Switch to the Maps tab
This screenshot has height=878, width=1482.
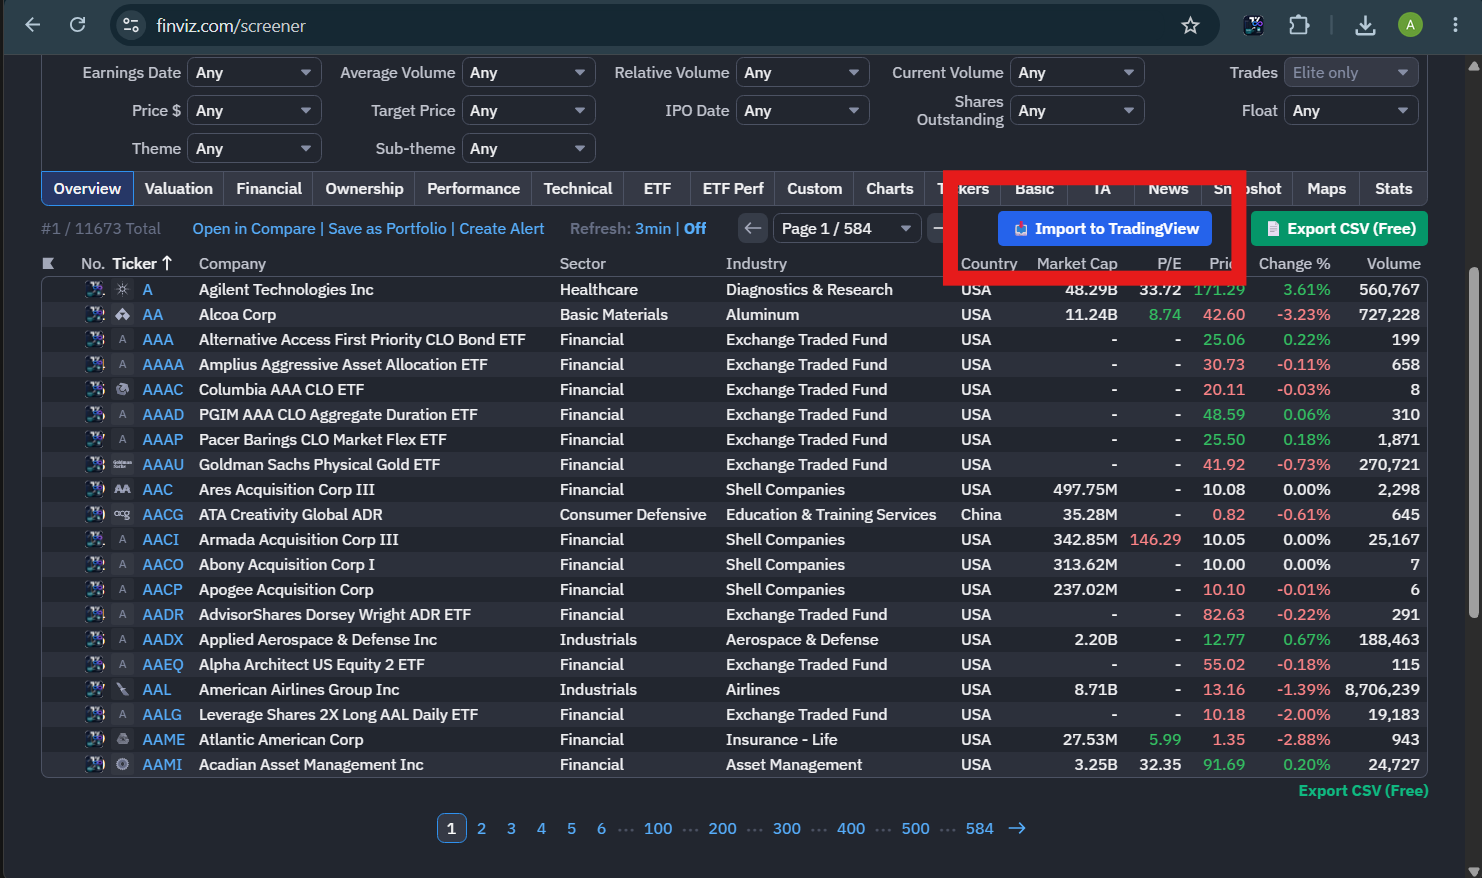[1326, 188]
